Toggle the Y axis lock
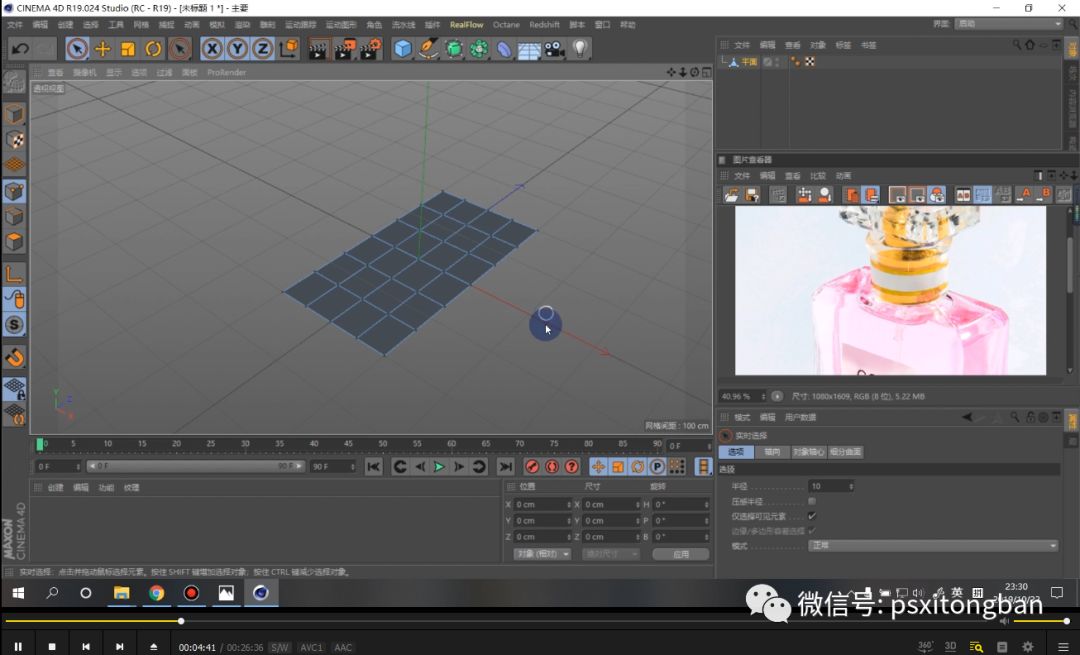This screenshot has width=1080, height=655. point(237,48)
